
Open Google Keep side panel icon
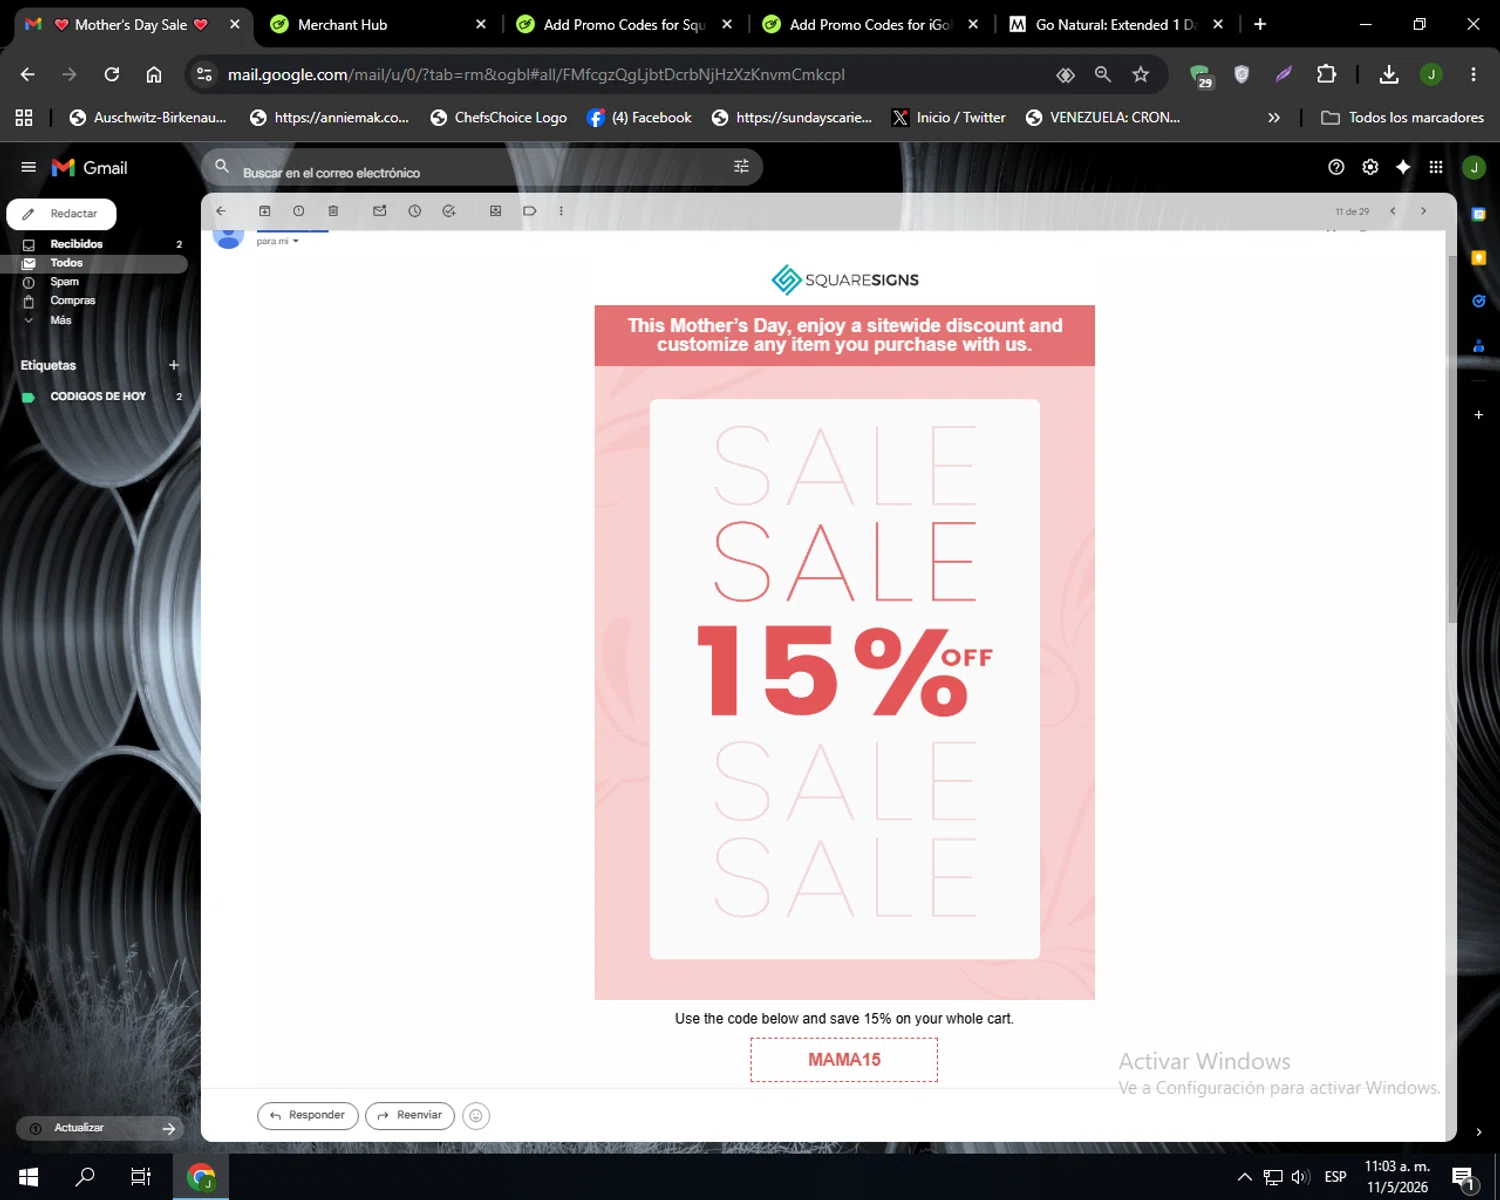tap(1478, 258)
